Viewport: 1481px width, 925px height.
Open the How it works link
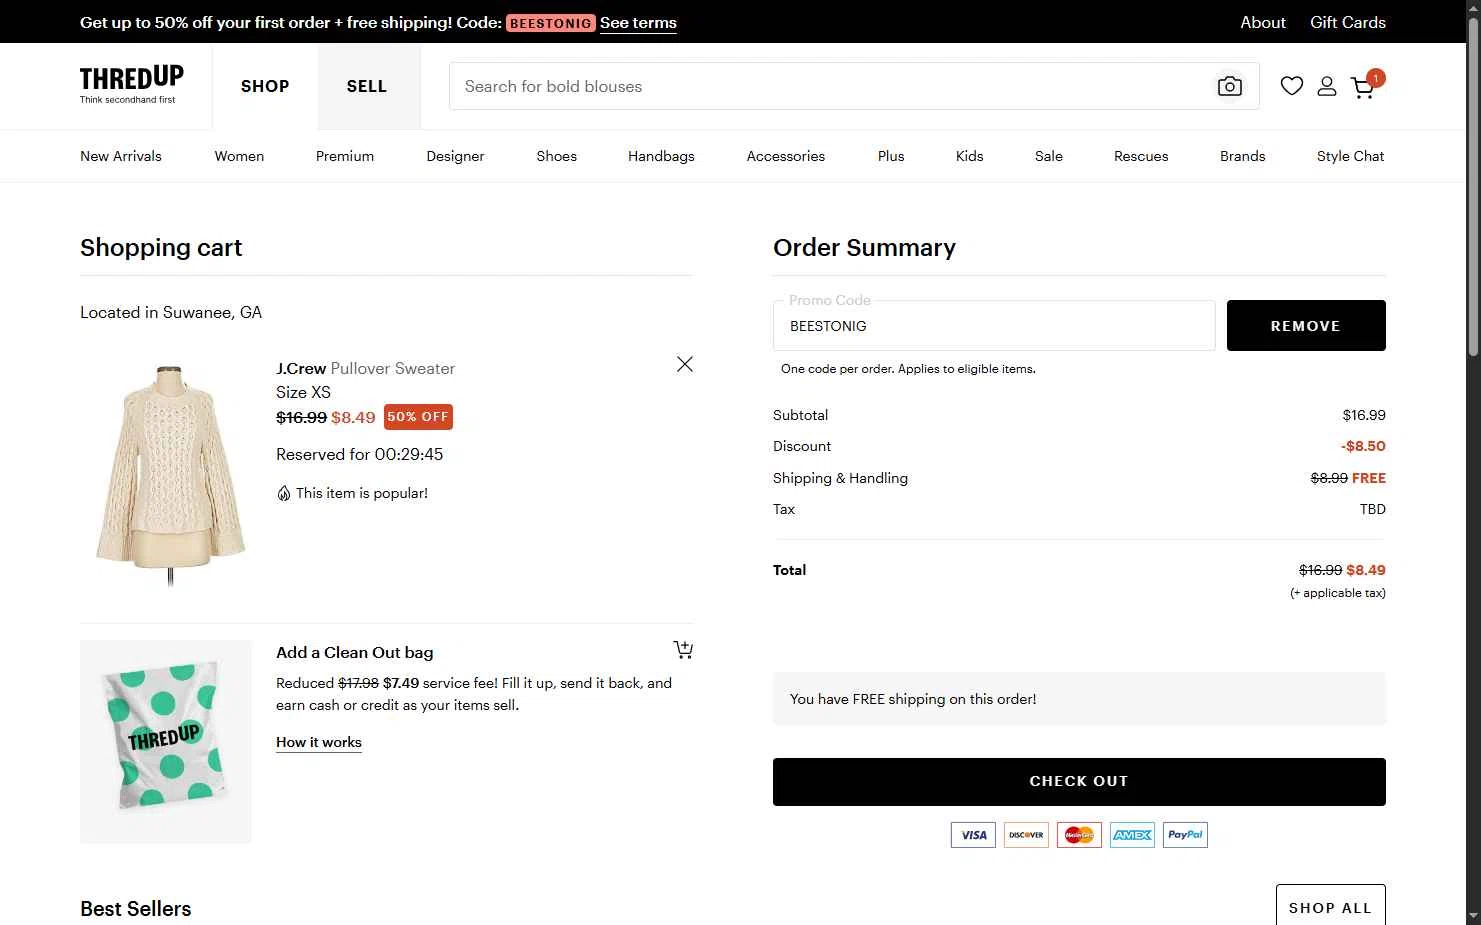point(319,742)
